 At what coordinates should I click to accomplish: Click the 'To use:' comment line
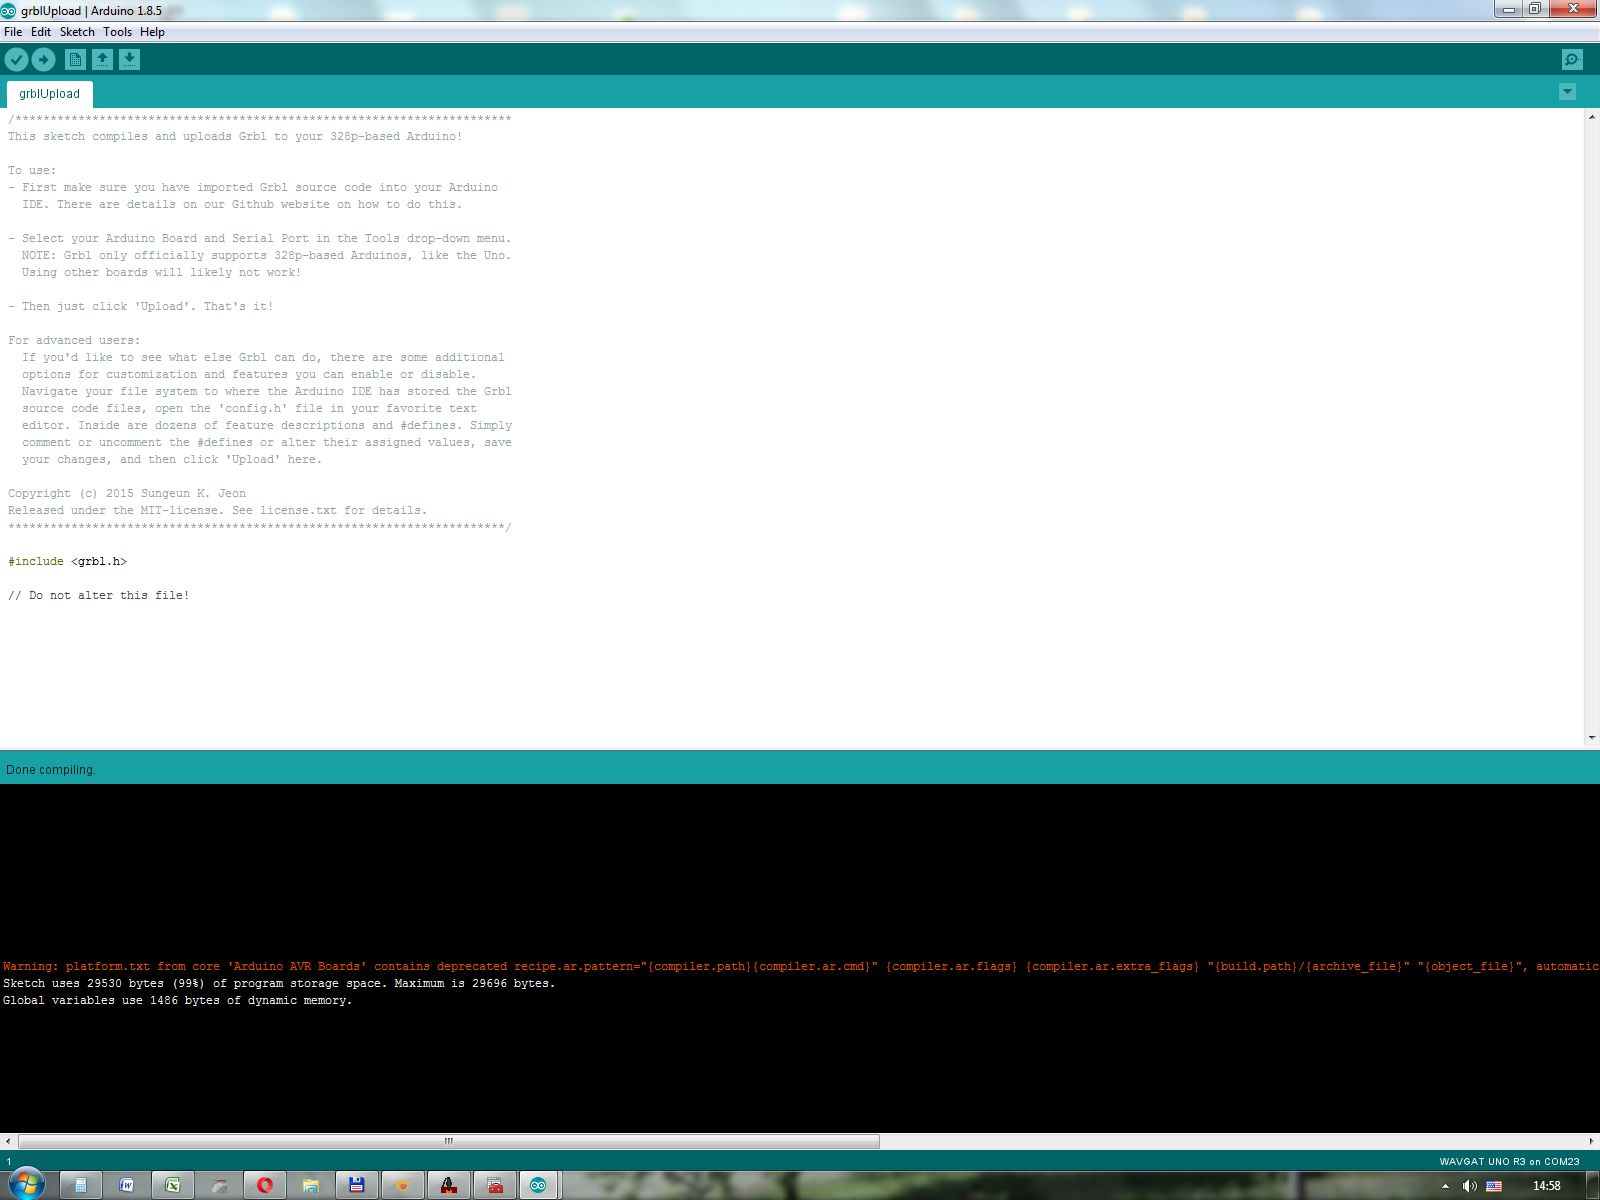coord(32,171)
